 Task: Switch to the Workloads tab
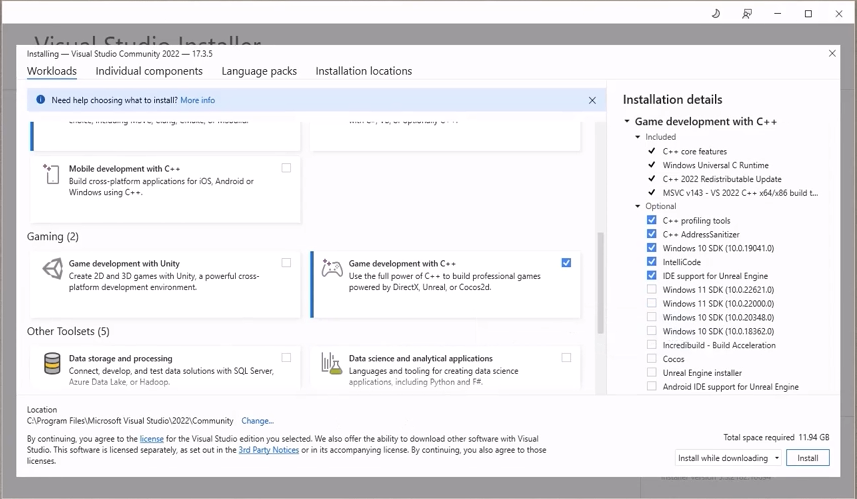point(52,71)
